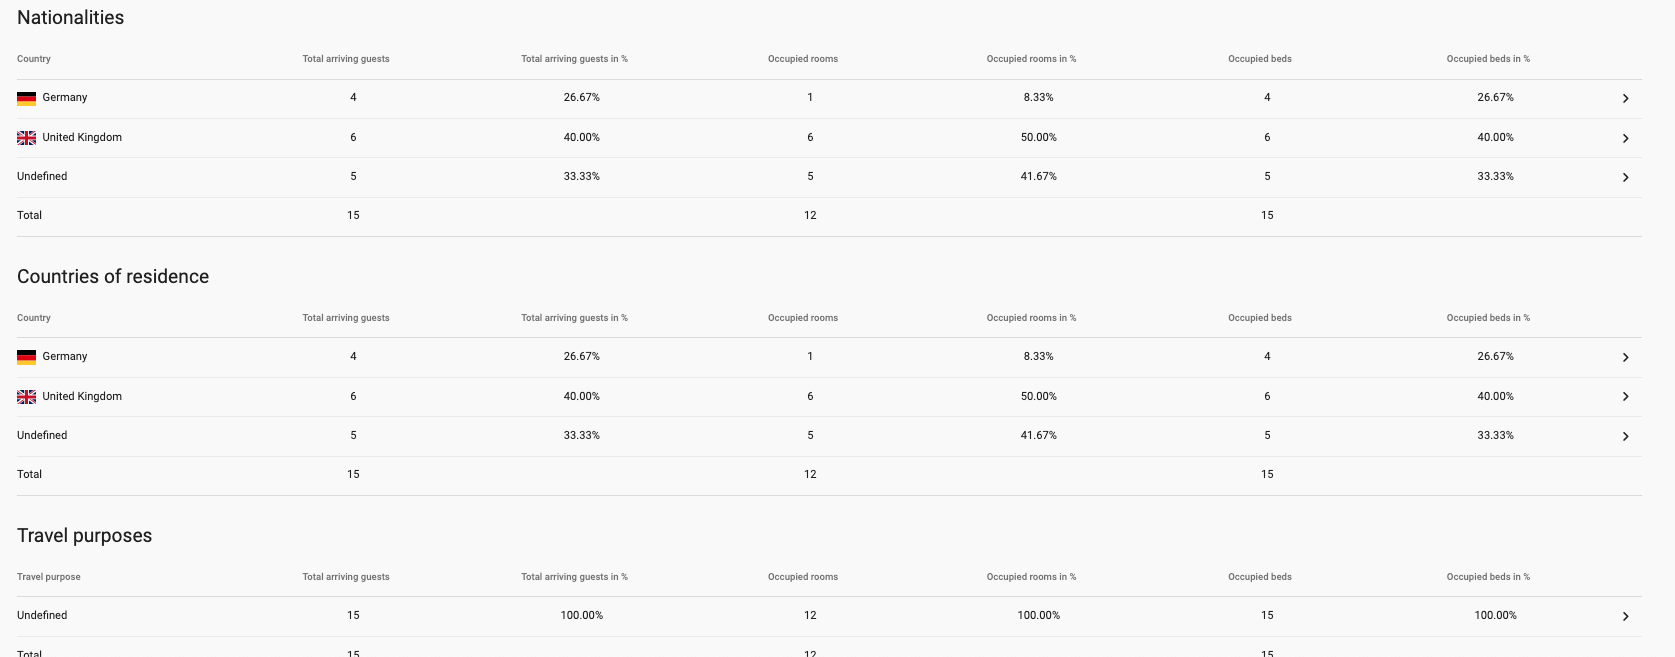Click Occupied rooms header in Countries of residence
This screenshot has width=1675, height=657.
click(803, 318)
